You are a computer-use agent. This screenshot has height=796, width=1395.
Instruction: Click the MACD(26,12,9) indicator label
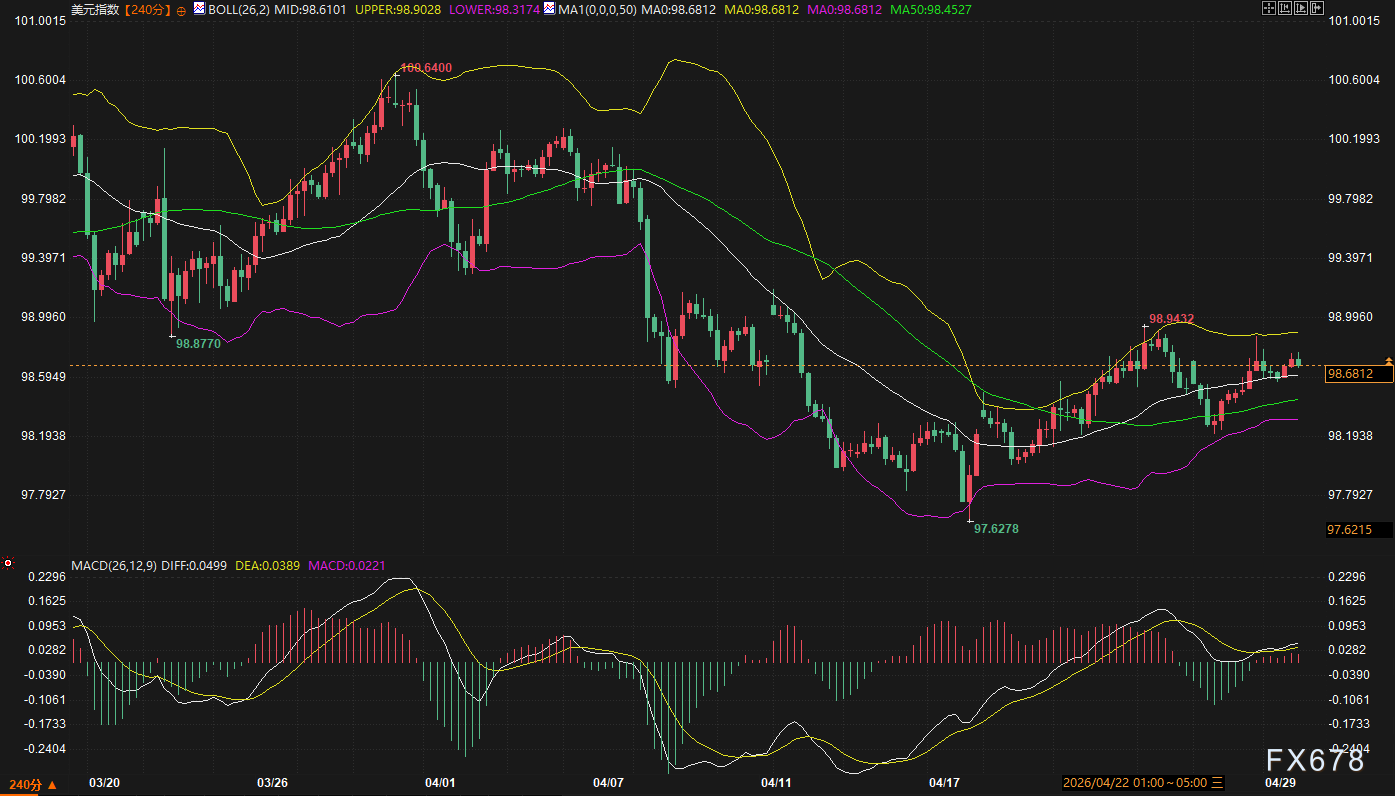coord(112,566)
